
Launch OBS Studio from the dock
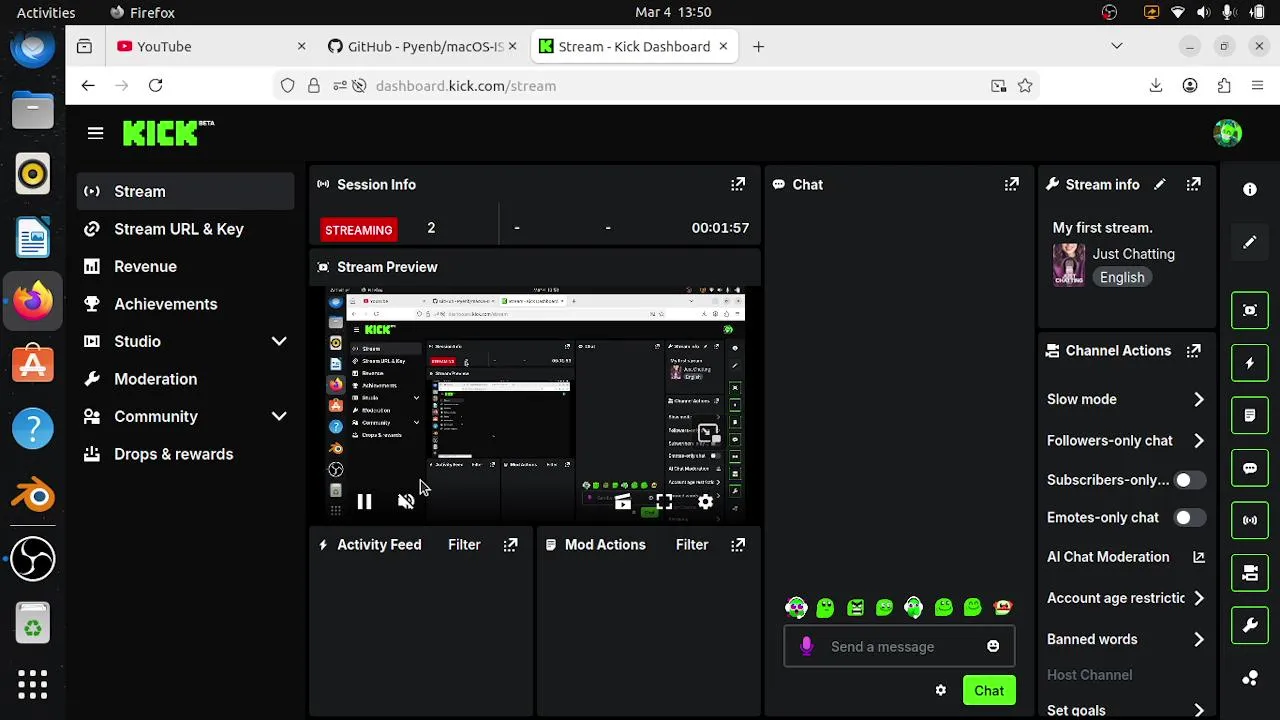(33, 559)
